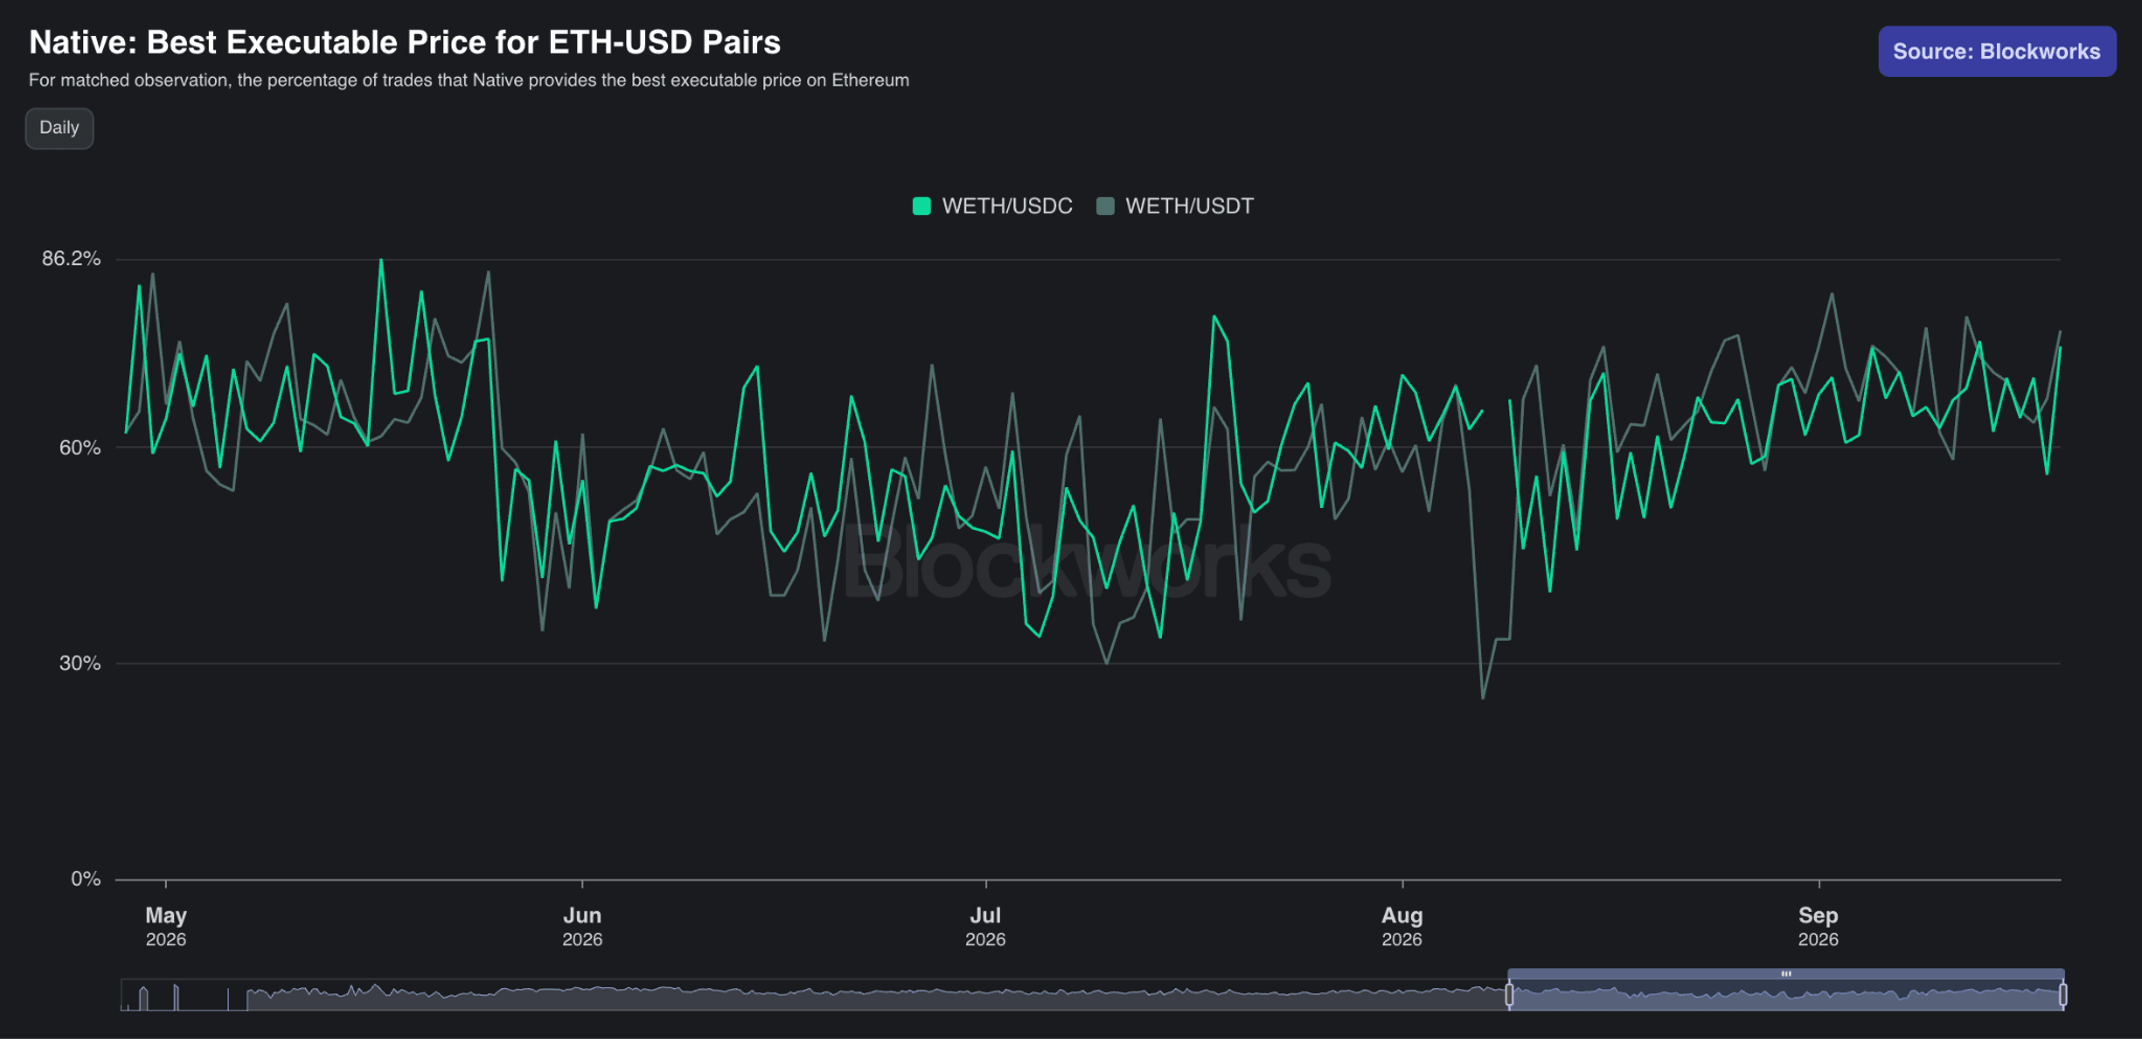Grab the left range slider handle
The image size is (2142, 1039).
1509,995
